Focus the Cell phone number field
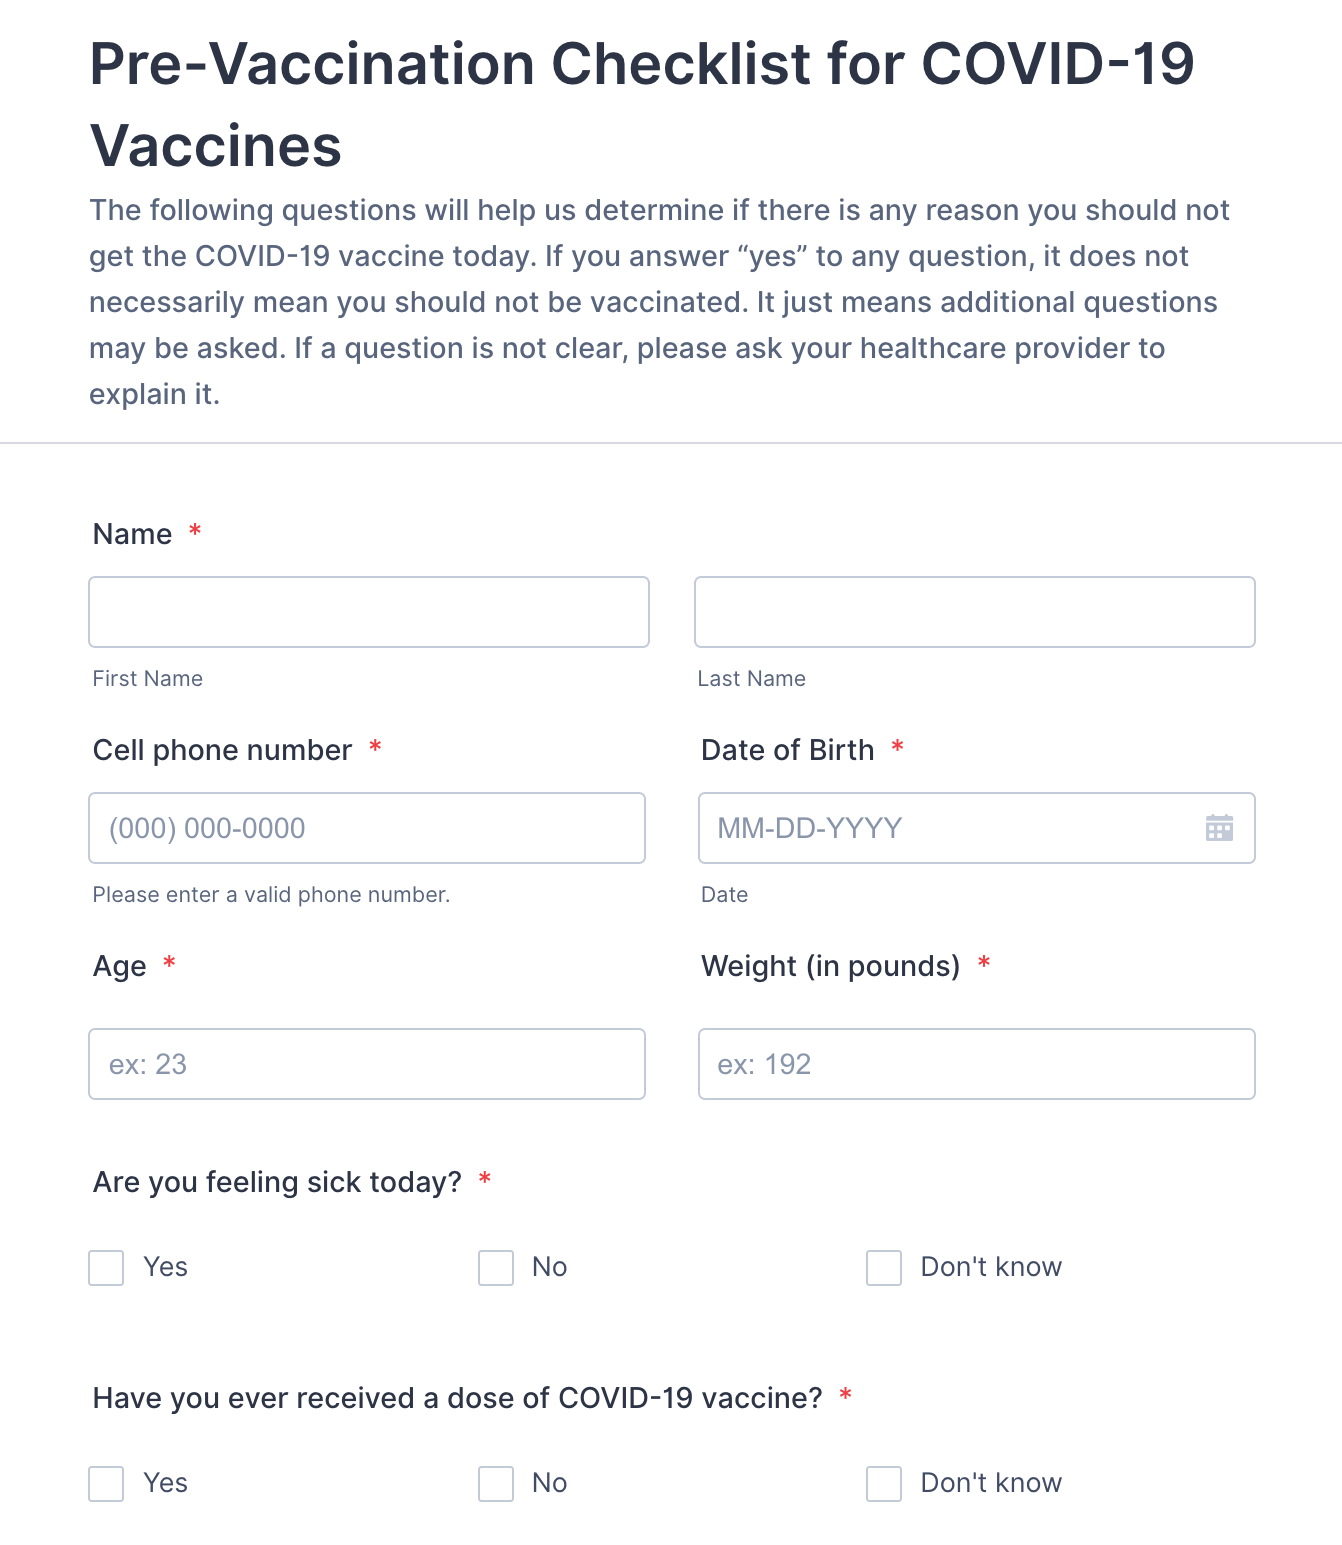 [367, 828]
